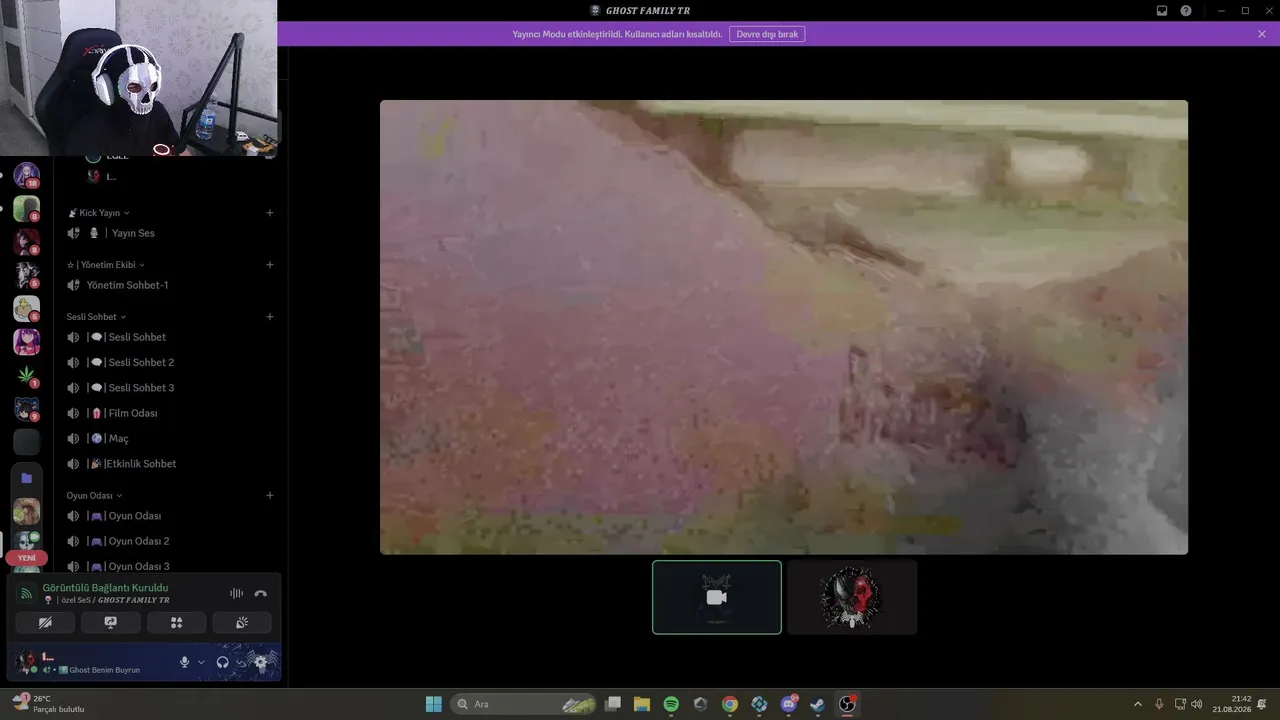Toggle the camera on or off

(45, 622)
